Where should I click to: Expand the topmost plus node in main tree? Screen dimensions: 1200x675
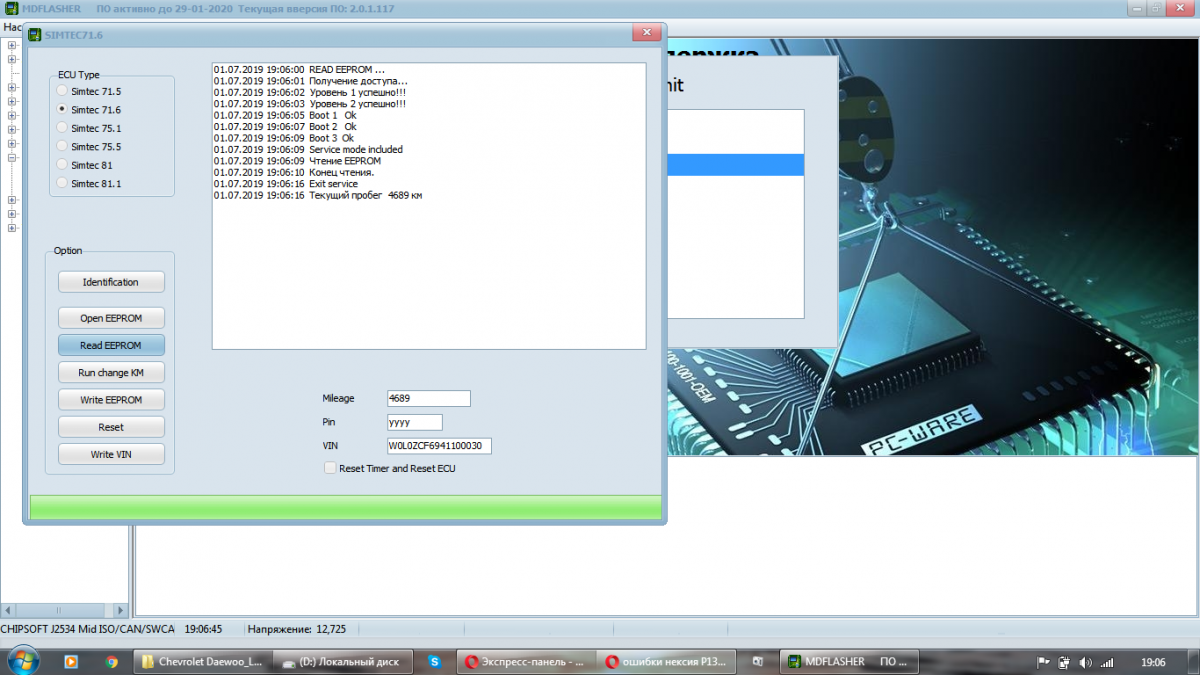(12, 45)
